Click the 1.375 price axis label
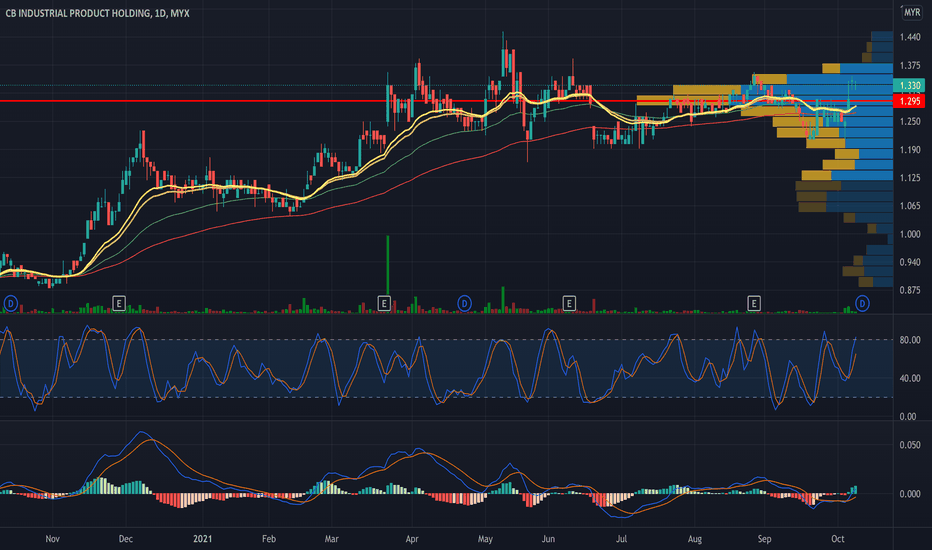The image size is (932, 550). coord(910,65)
